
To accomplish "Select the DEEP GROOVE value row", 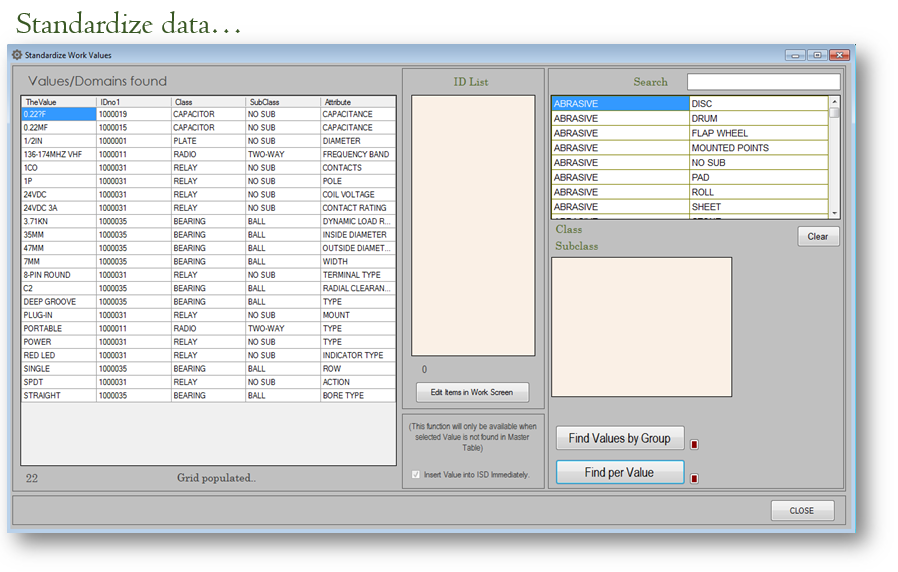I will [x=58, y=302].
